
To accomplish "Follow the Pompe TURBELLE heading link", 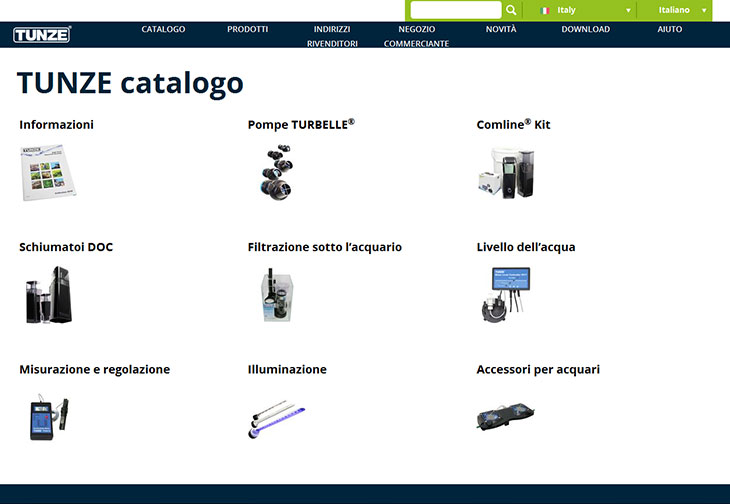I will [301, 124].
